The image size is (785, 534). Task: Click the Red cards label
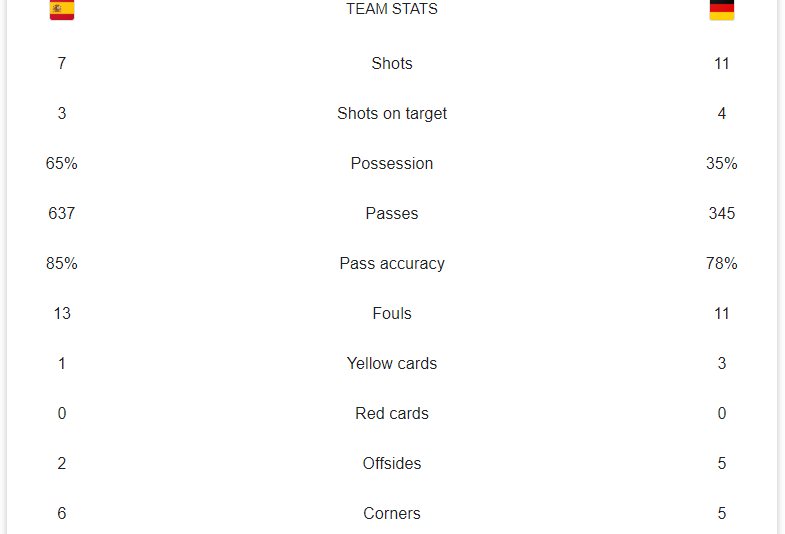tap(392, 414)
